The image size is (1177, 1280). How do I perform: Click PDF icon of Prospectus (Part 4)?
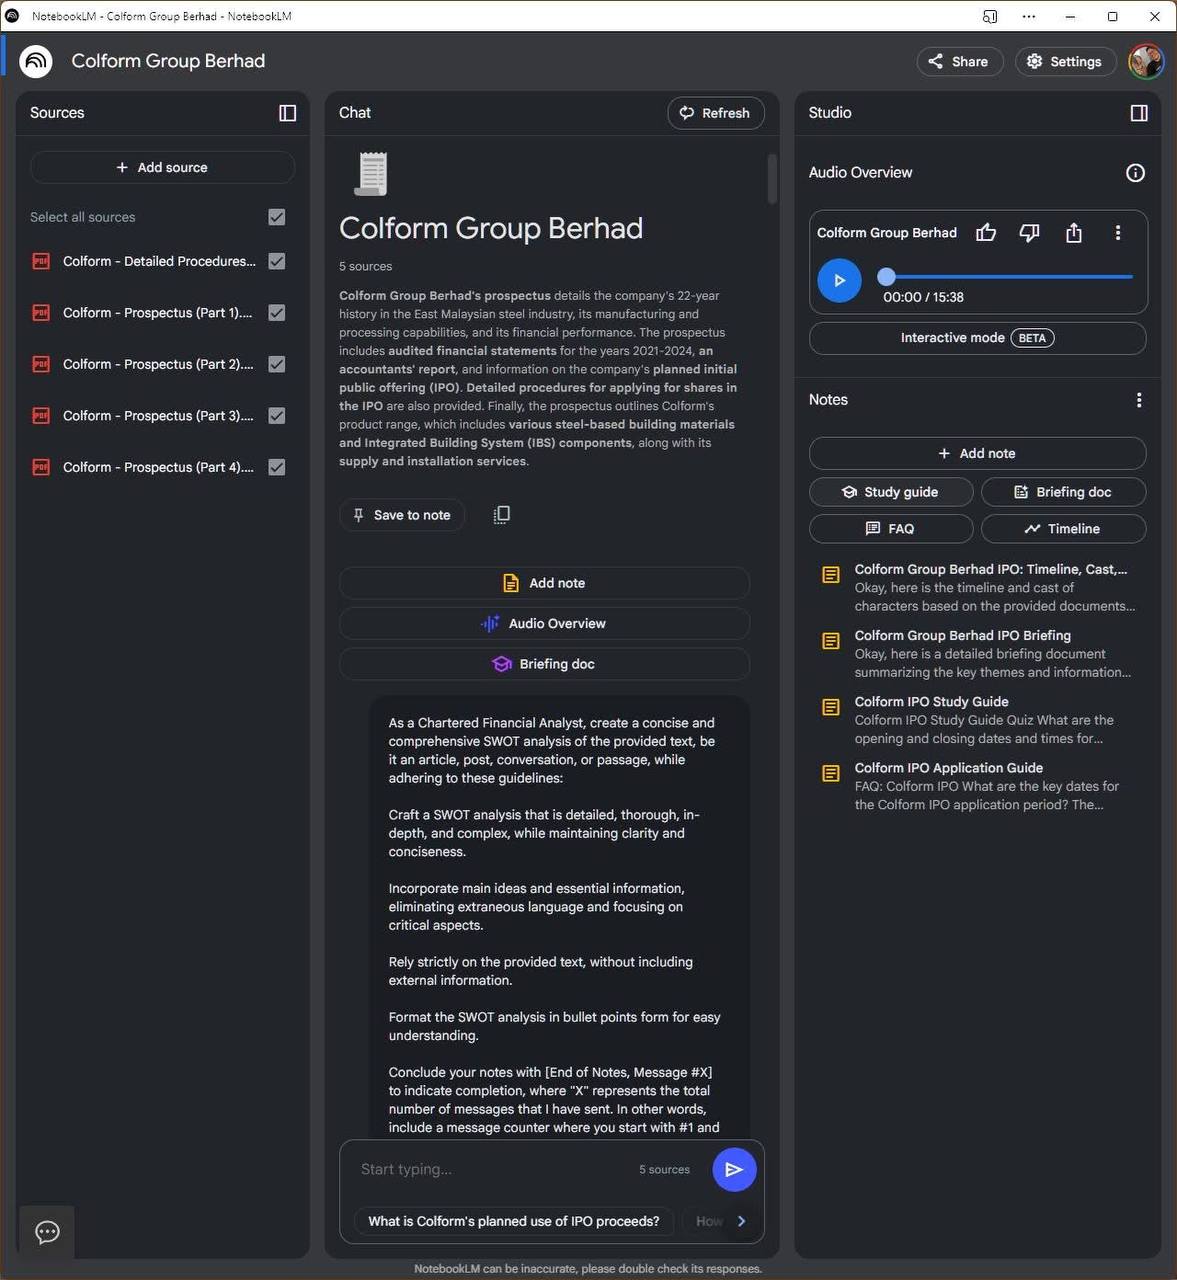[x=41, y=467]
